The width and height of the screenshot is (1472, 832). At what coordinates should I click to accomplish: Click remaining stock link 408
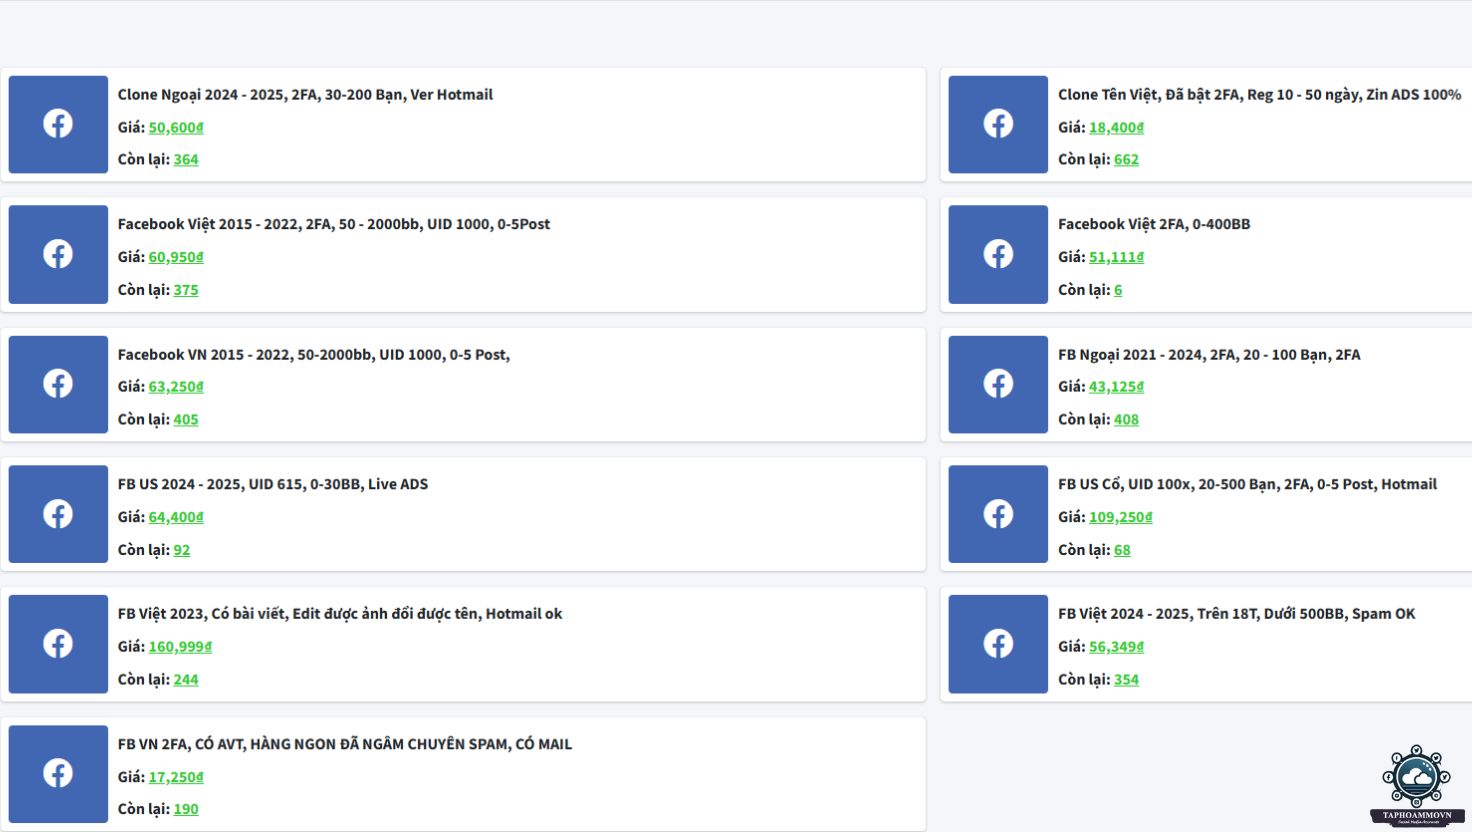point(1127,420)
